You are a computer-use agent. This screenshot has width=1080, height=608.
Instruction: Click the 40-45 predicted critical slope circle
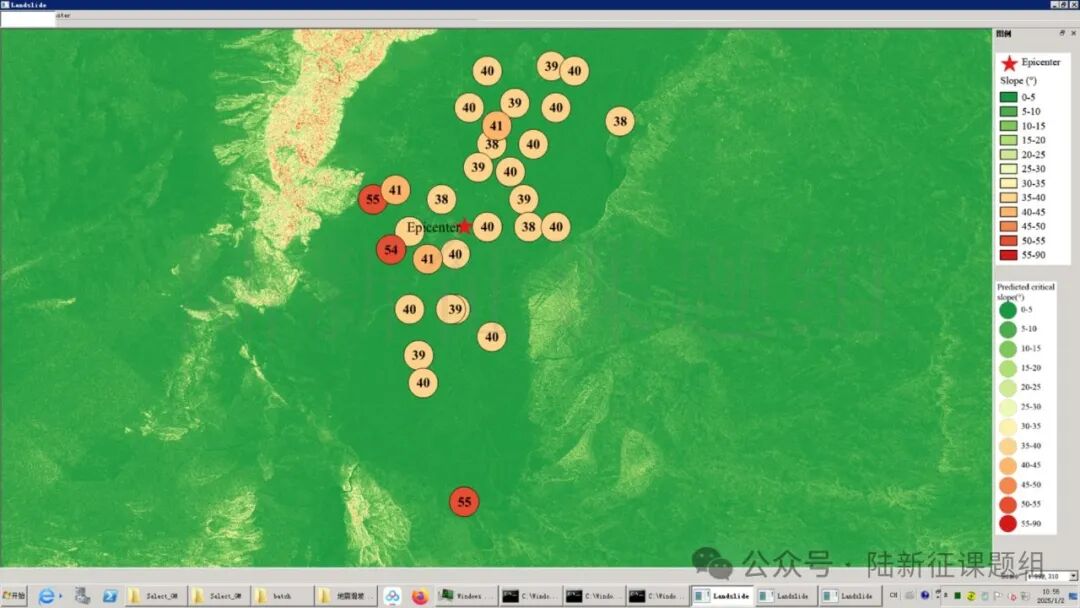click(1008, 465)
